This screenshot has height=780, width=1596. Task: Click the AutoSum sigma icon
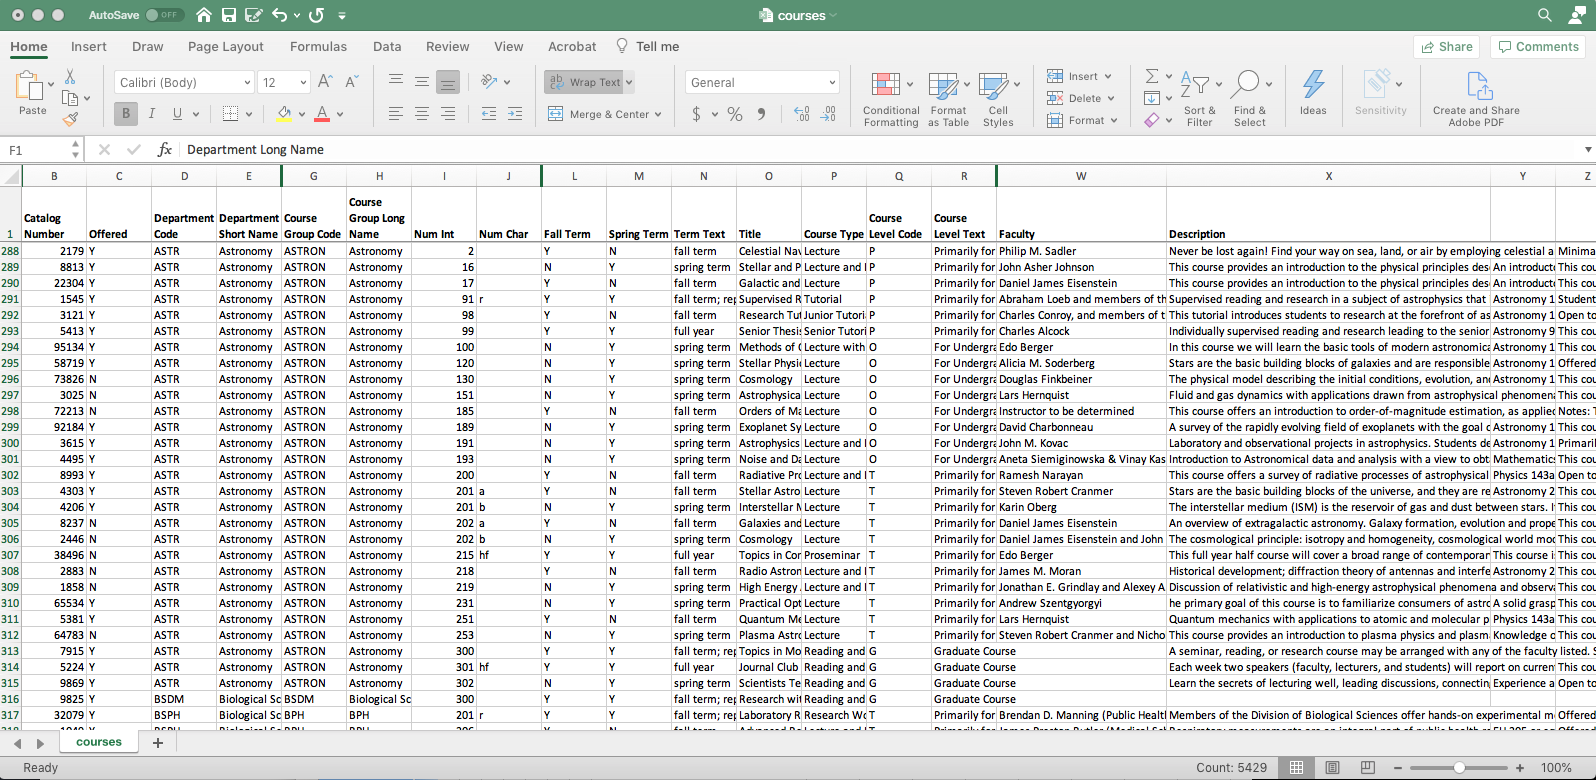tap(1152, 76)
